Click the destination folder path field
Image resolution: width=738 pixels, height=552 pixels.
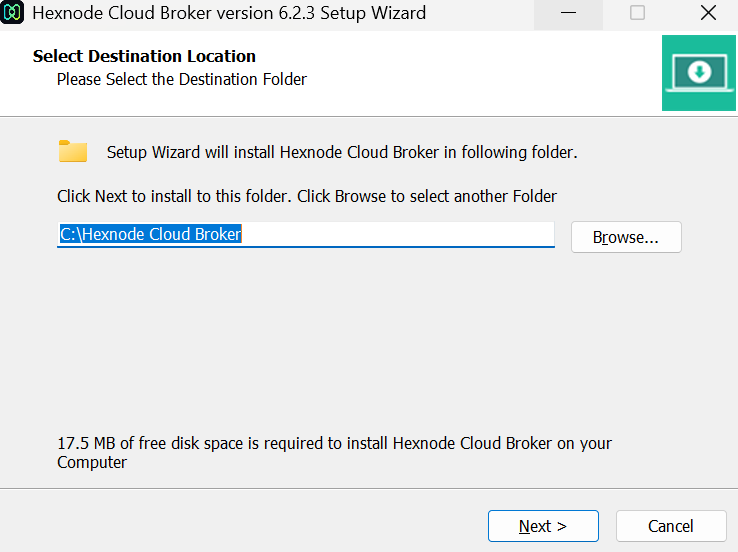coord(306,234)
